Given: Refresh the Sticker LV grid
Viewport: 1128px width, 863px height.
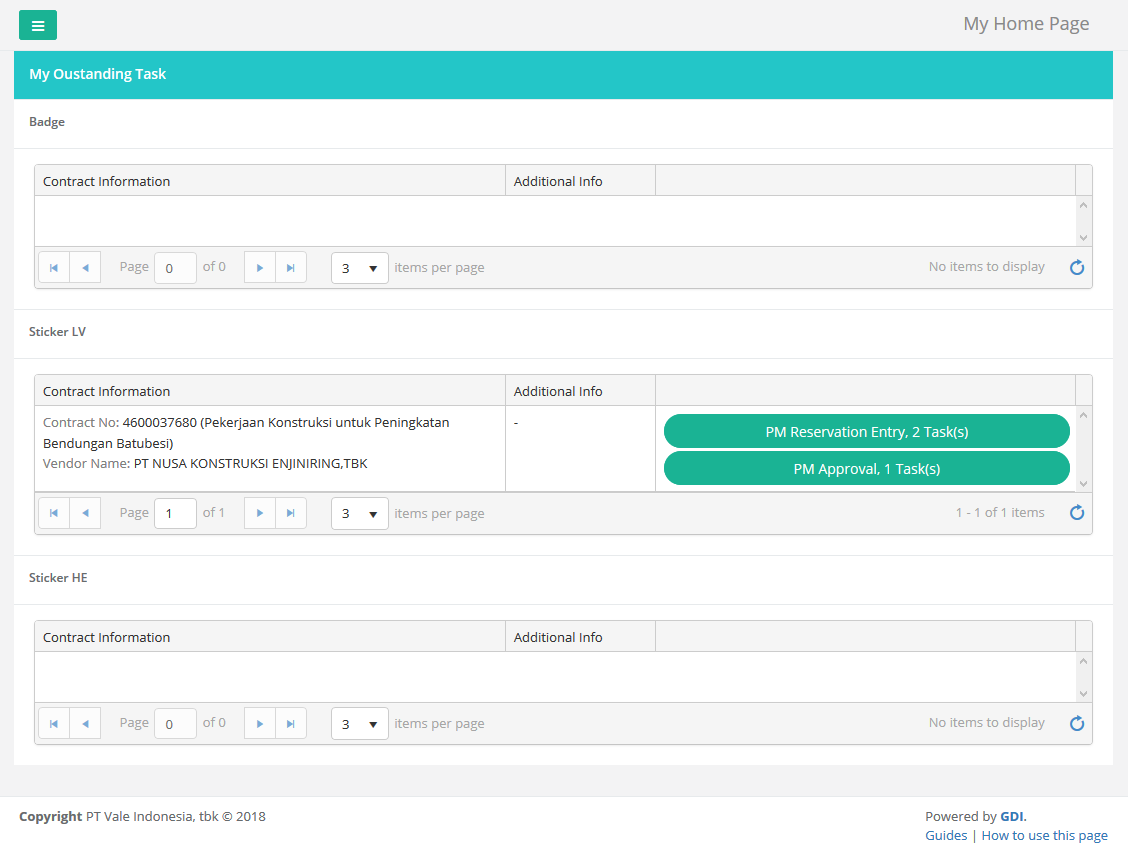Looking at the screenshot, I should (1077, 513).
